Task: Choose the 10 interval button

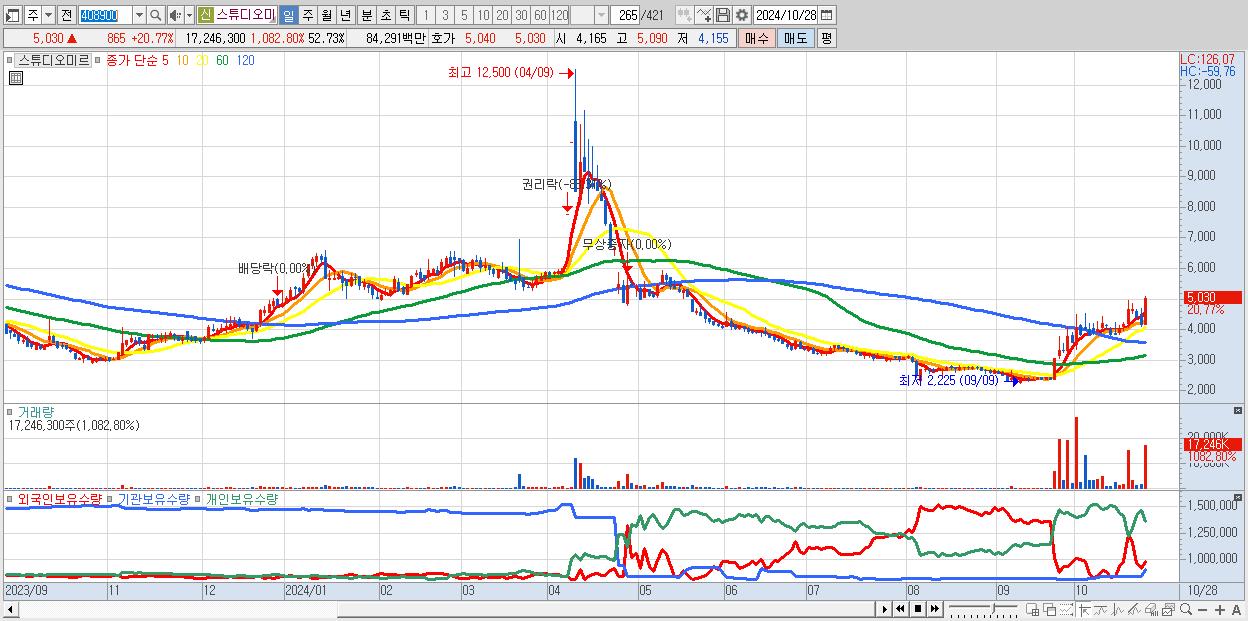Action: click(484, 15)
